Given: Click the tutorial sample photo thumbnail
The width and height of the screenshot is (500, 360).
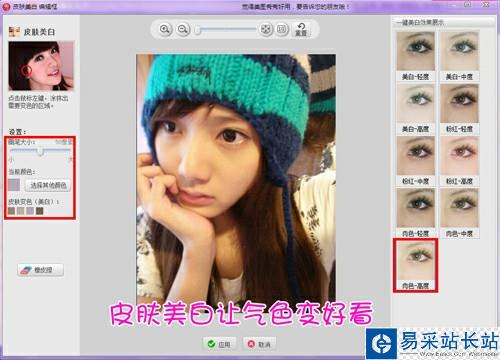Looking at the screenshot, I should (41, 66).
